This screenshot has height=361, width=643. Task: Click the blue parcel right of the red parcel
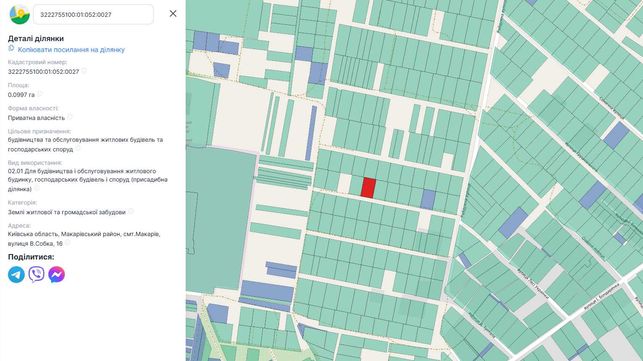428,199
